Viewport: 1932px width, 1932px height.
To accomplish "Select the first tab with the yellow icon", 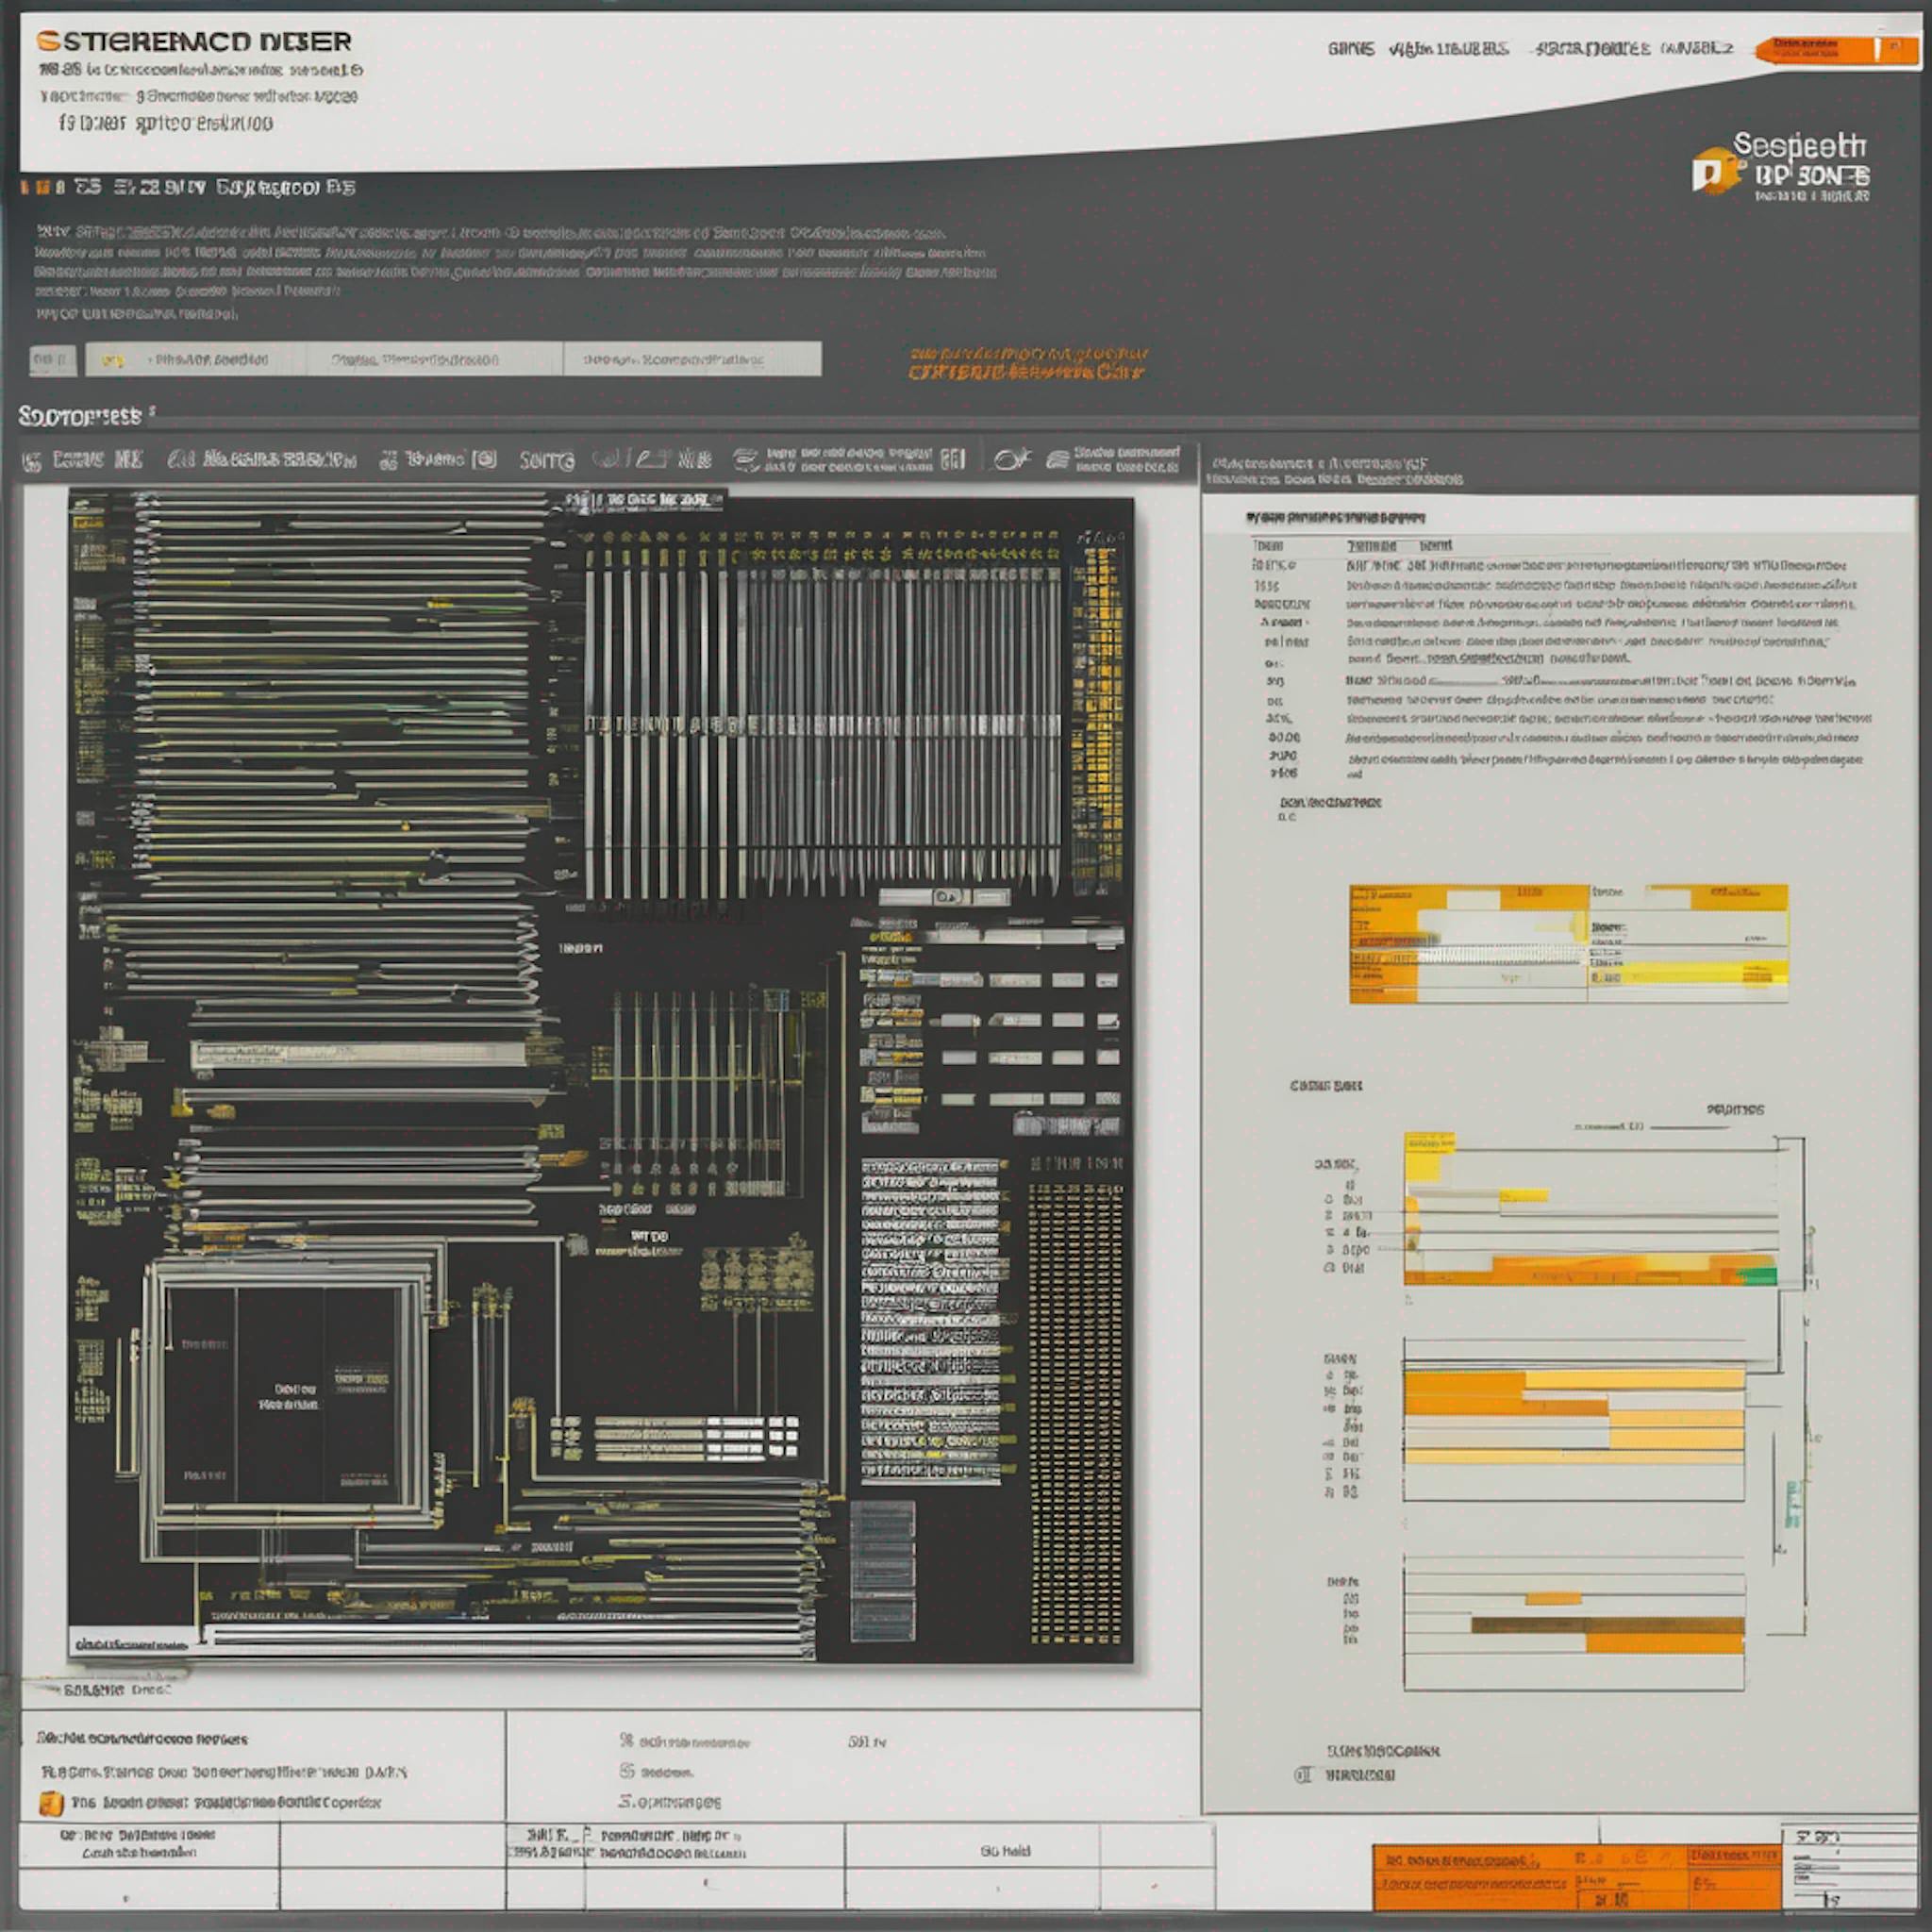I will (x=196, y=359).
